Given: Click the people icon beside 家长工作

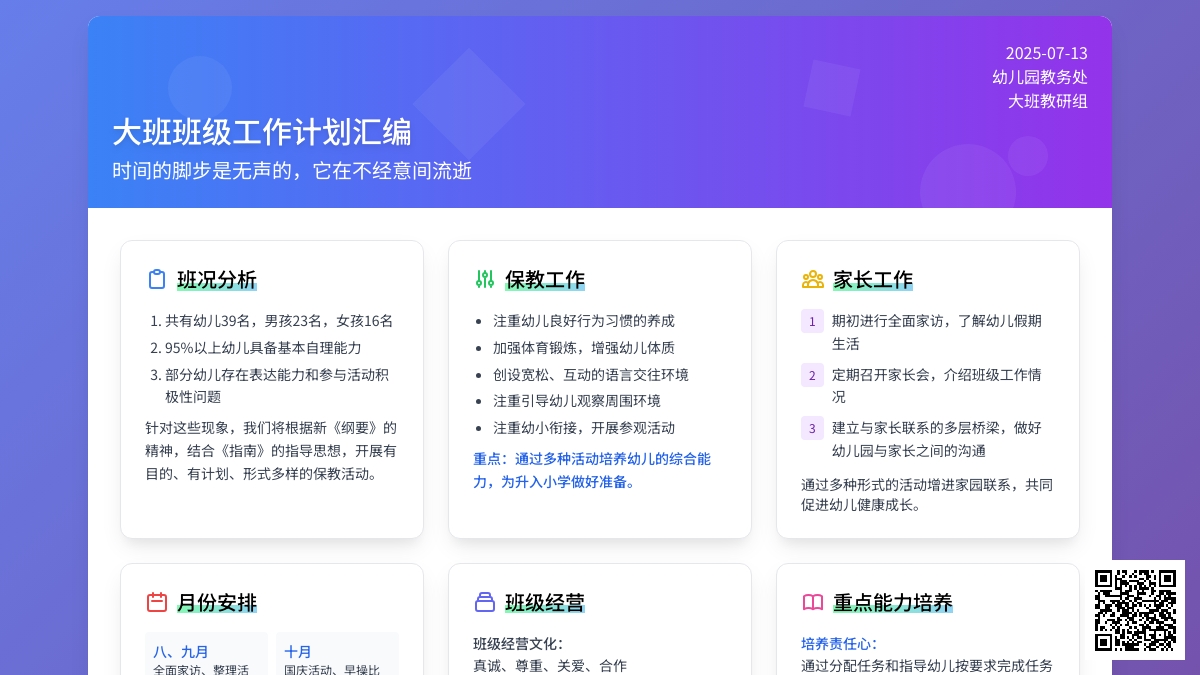Looking at the screenshot, I should click(x=813, y=279).
